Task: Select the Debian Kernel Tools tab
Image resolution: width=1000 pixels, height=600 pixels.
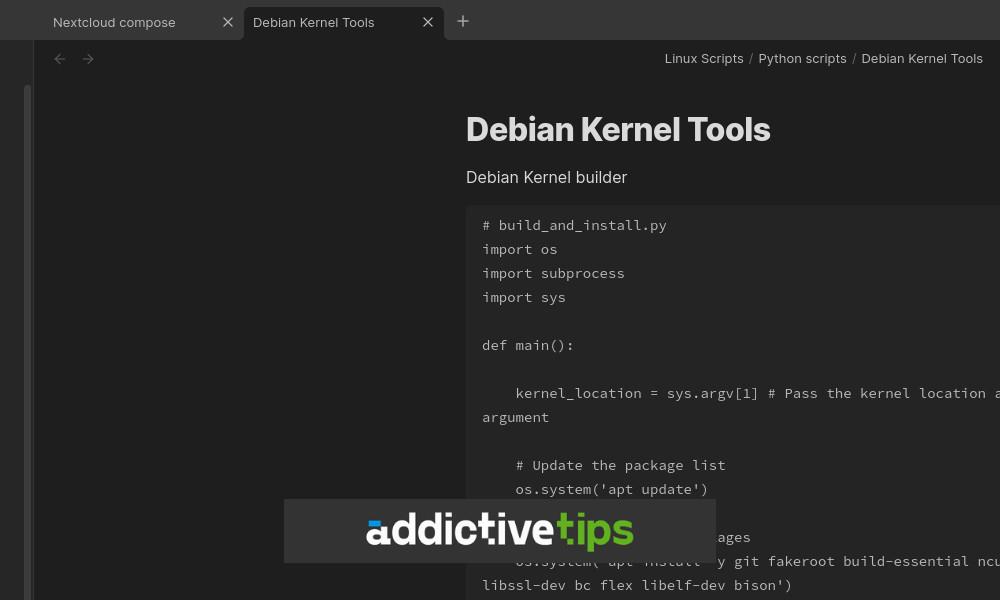Action: [x=313, y=22]
